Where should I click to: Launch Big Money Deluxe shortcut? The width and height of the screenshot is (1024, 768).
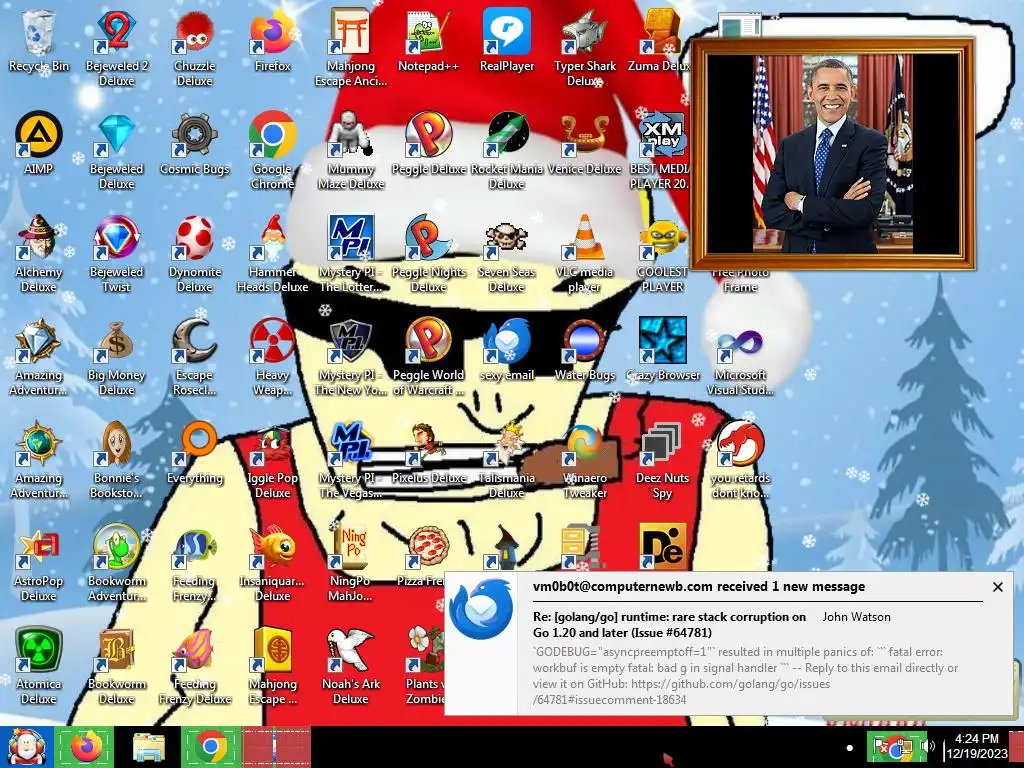116,357
